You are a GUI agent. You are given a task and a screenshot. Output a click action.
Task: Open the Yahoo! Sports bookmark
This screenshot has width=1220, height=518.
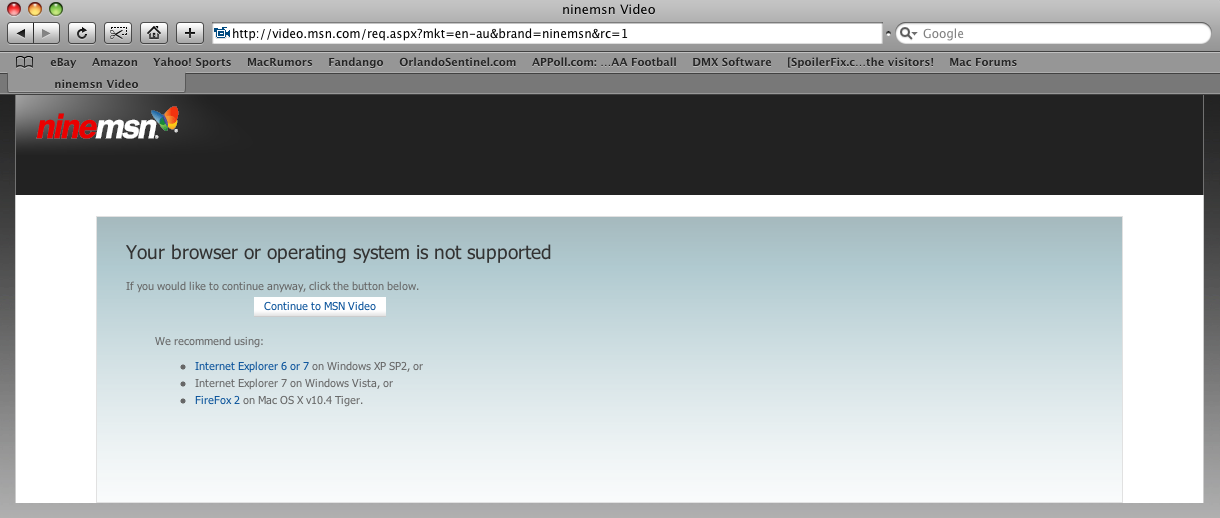pyautogui.click(x=192, y=62)
